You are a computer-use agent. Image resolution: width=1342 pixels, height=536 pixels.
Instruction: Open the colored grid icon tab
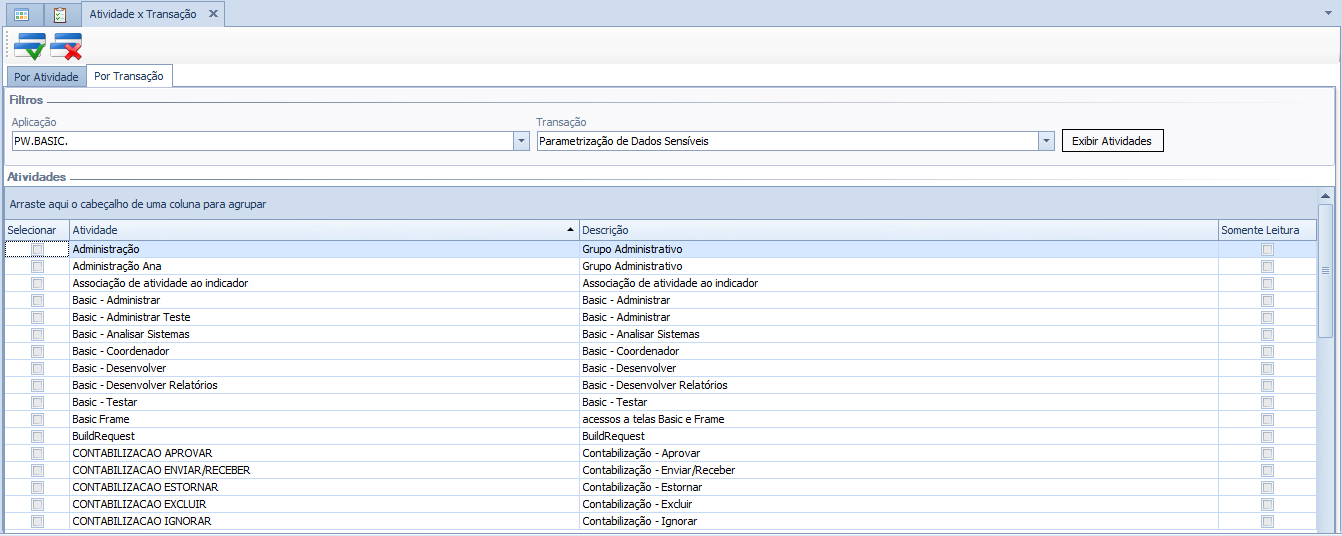coord(21,15)
